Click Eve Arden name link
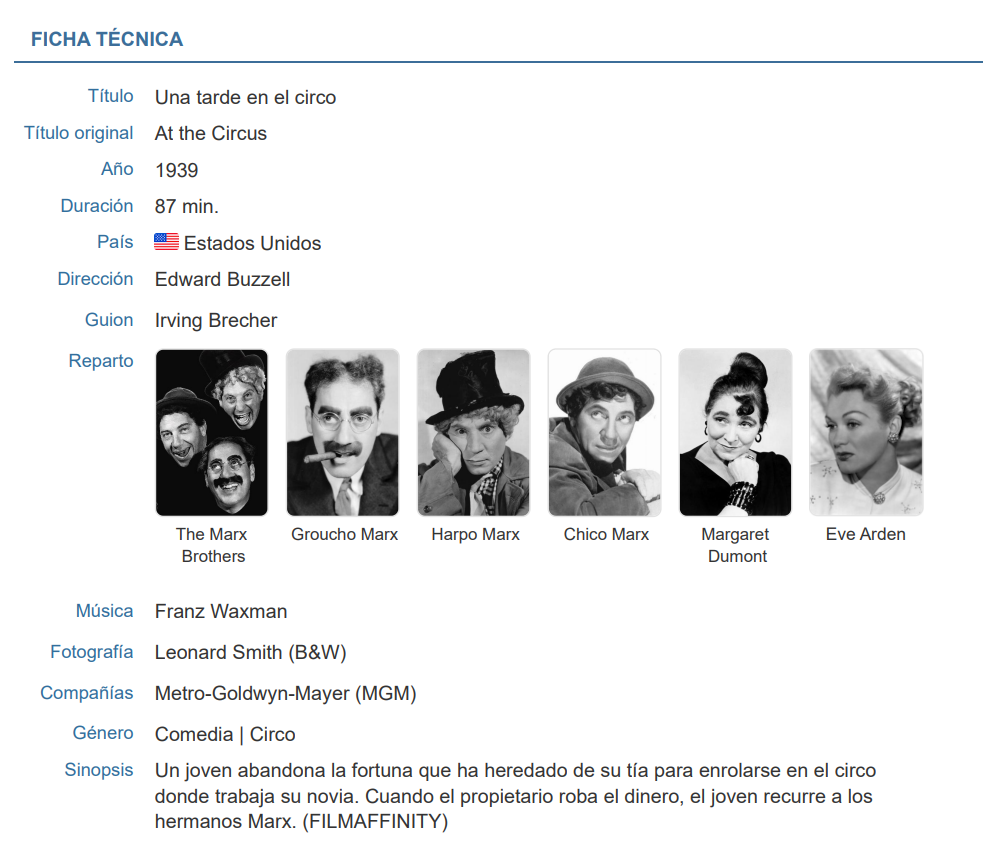The width and height of the screenshot is (997, 860). click(x=866, y=535)
